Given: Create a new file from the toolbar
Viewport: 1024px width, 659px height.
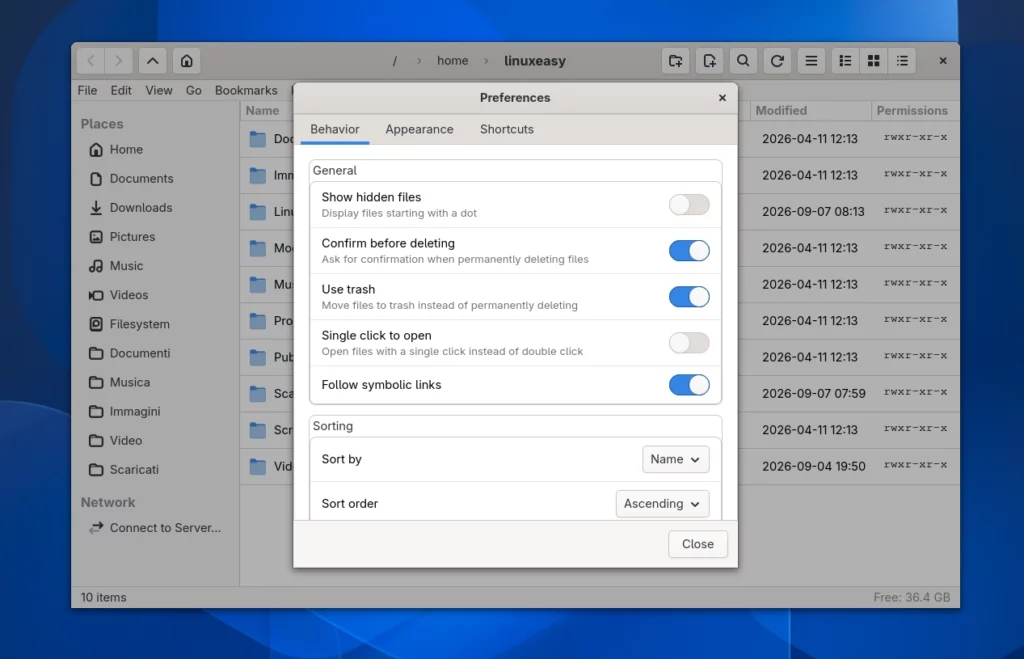Looking at the screenshot, I should coord(709,61).
